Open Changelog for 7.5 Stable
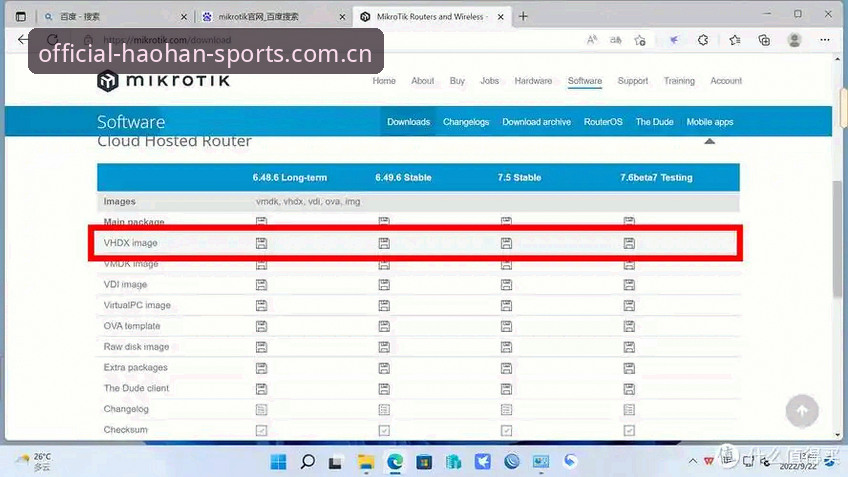 click(x=506, y=410)
